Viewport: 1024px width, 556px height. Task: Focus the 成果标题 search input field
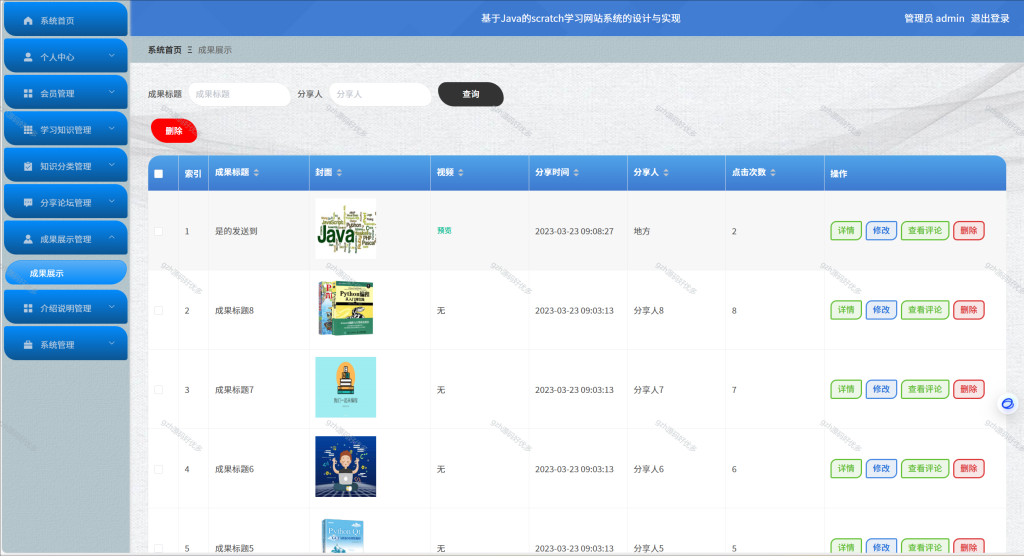[x=239, y=94]
